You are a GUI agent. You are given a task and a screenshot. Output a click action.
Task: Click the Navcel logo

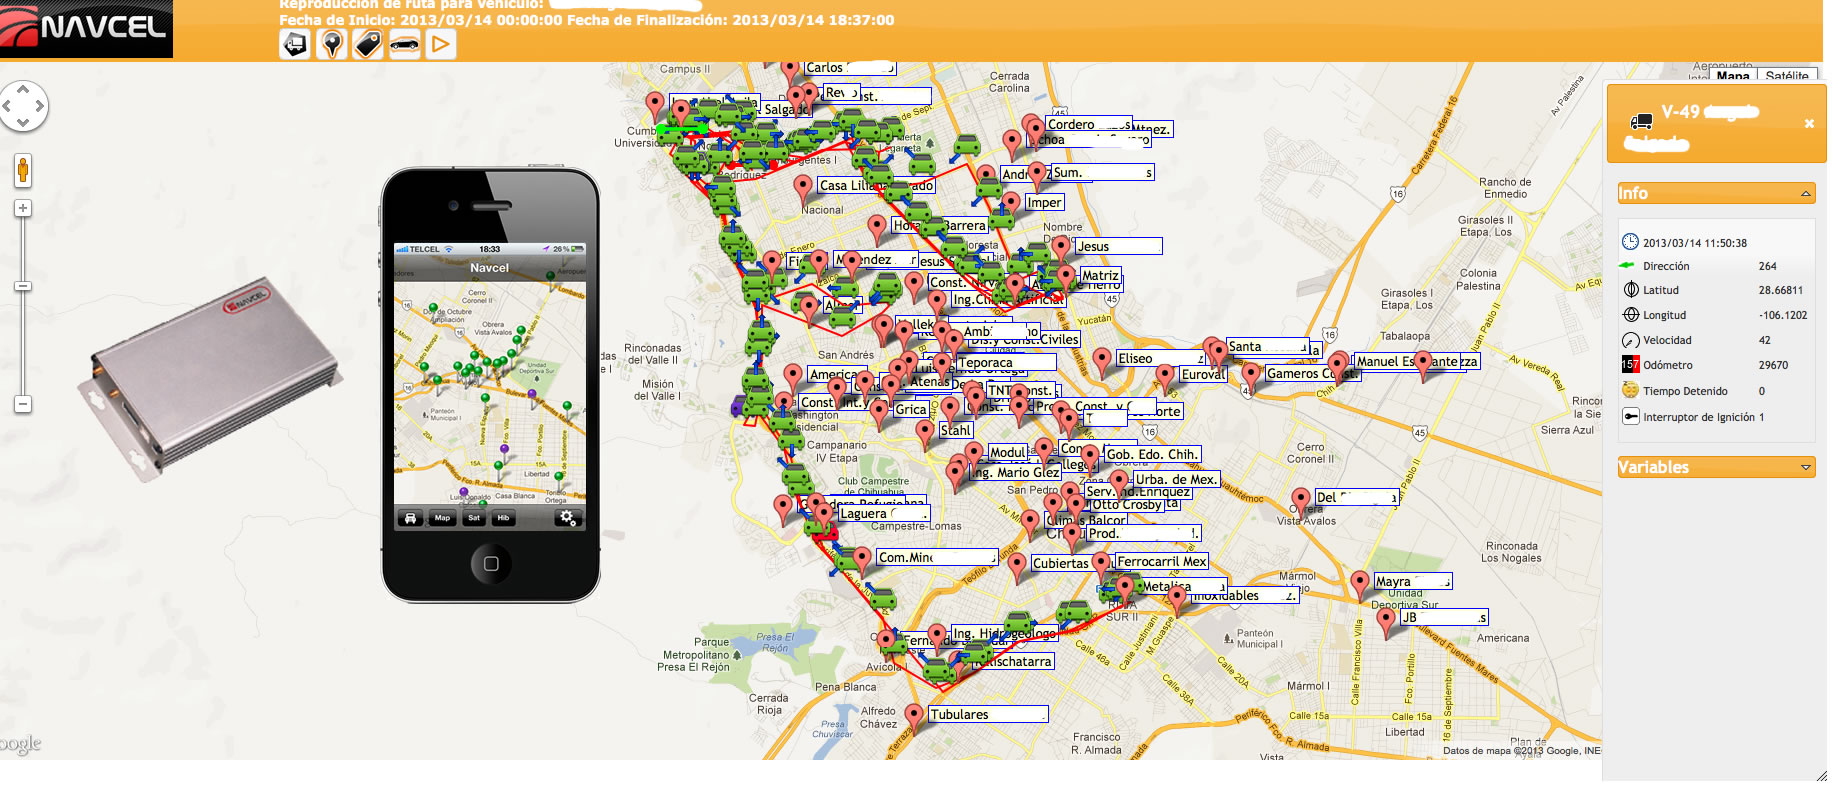86,28
